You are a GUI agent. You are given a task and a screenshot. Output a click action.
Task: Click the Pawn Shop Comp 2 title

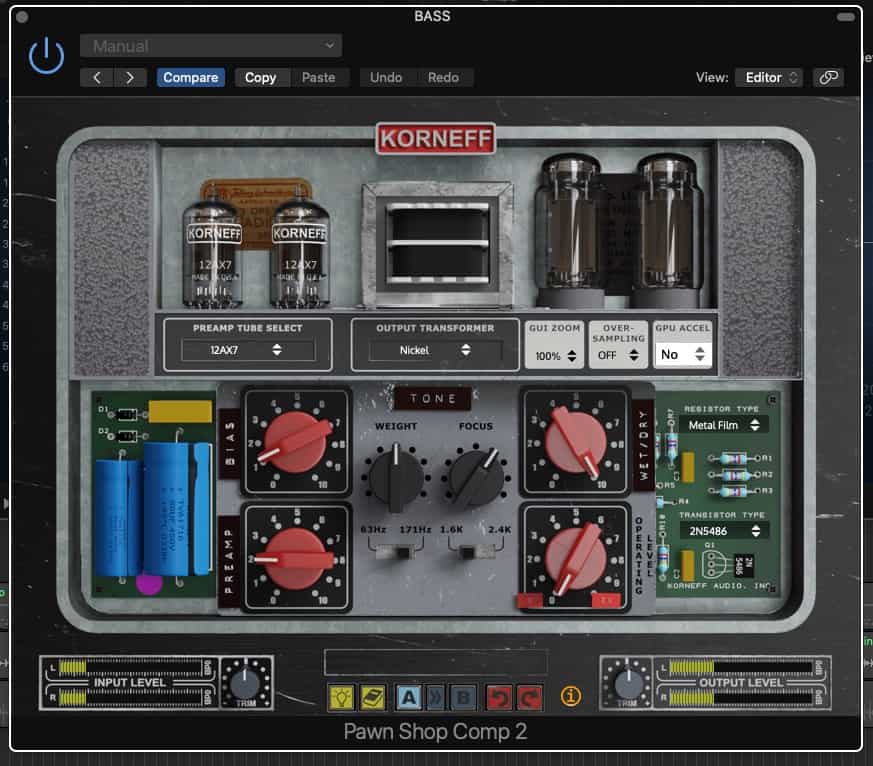(x=435, y=731)
